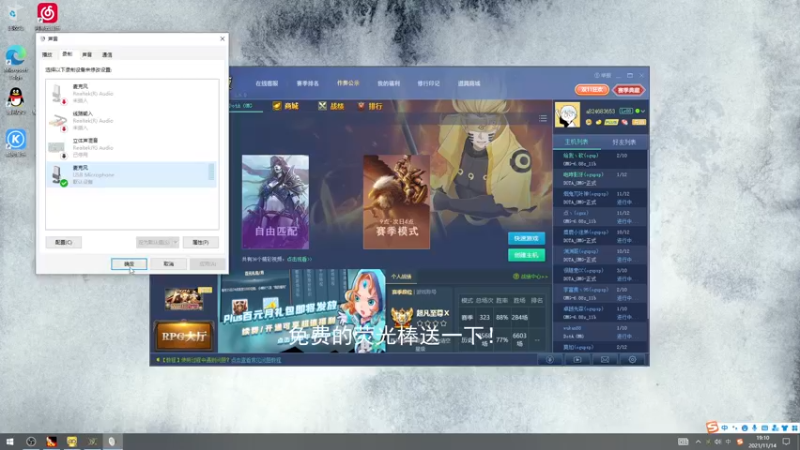Open the Kugou K desktop icon
This screenshot has width=800, height=450.
(x=16, y=142)
